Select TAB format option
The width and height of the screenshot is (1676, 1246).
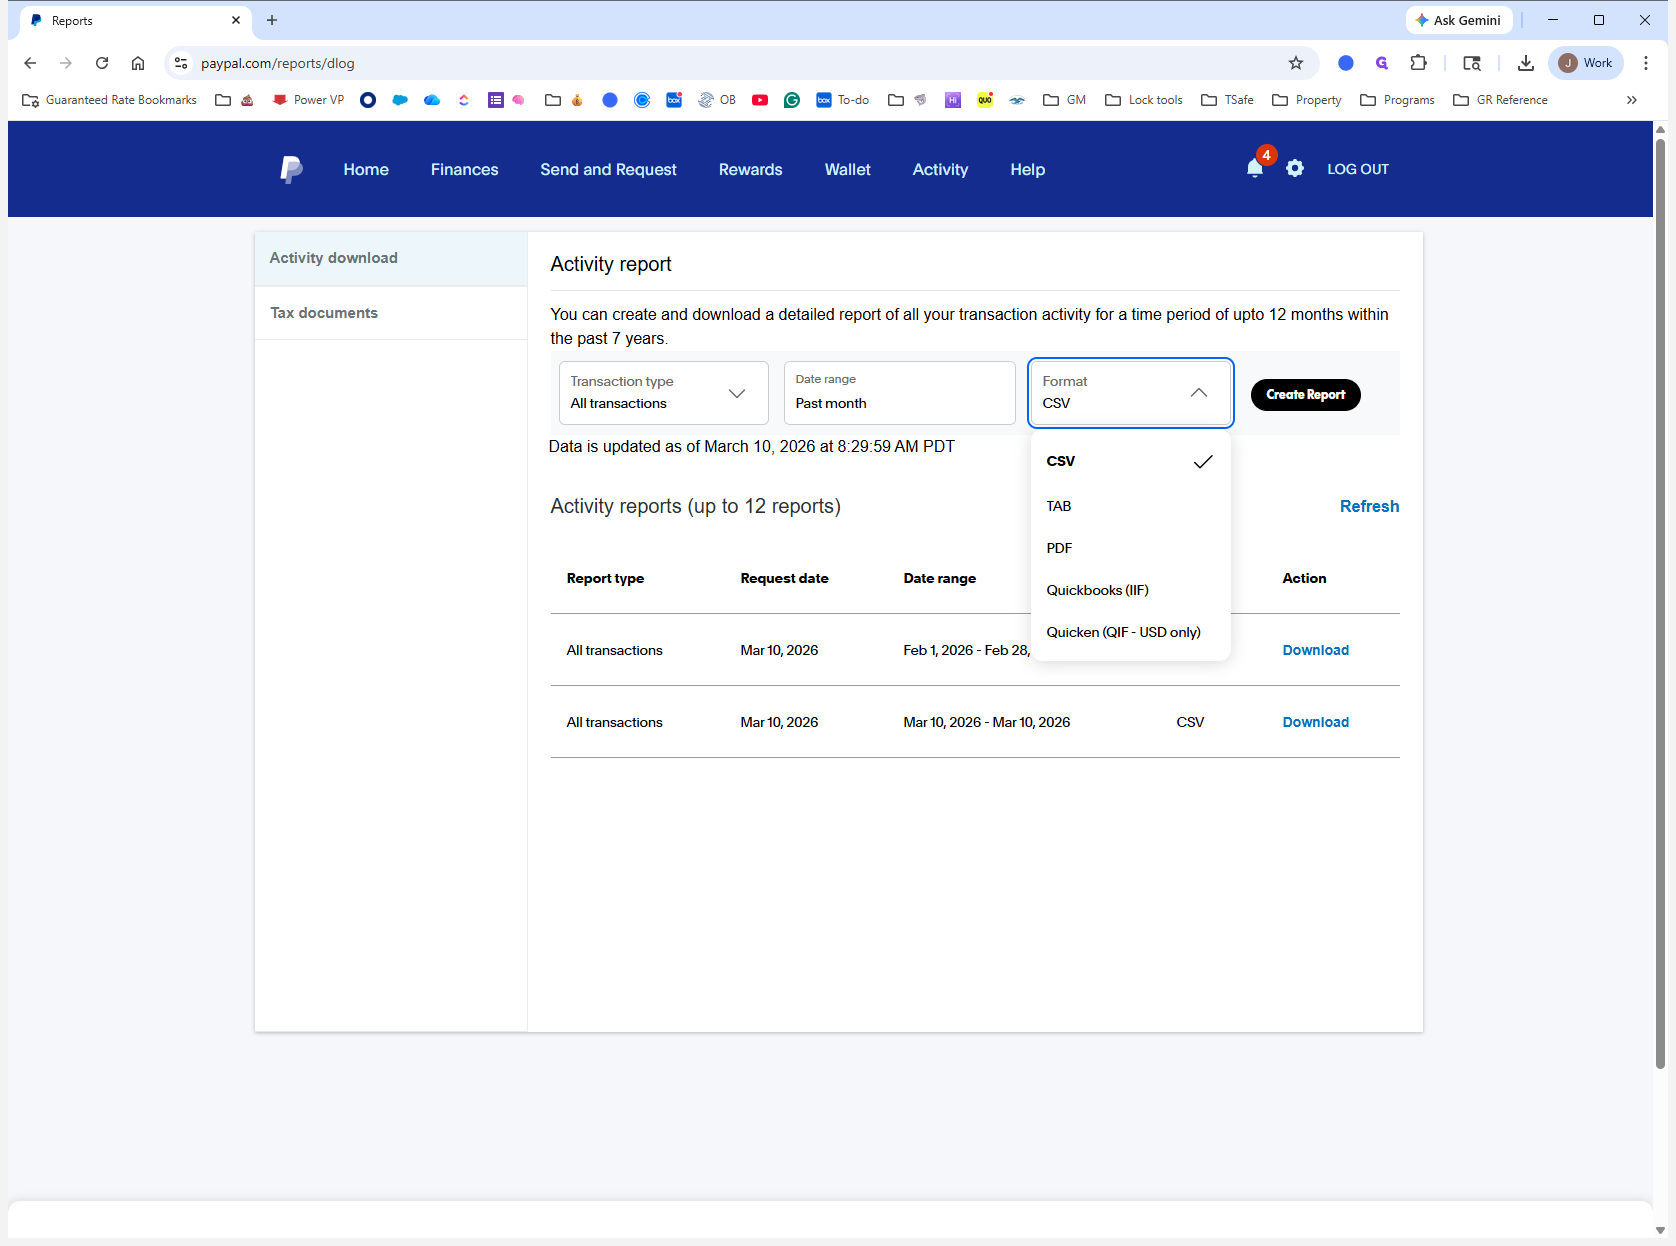1130,506
